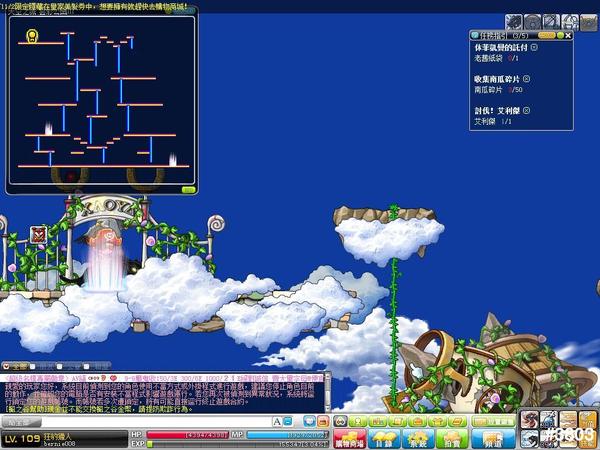Click the green round button on quest helper
The height and width of the screenshot is (450, 600).
(560, 36)
